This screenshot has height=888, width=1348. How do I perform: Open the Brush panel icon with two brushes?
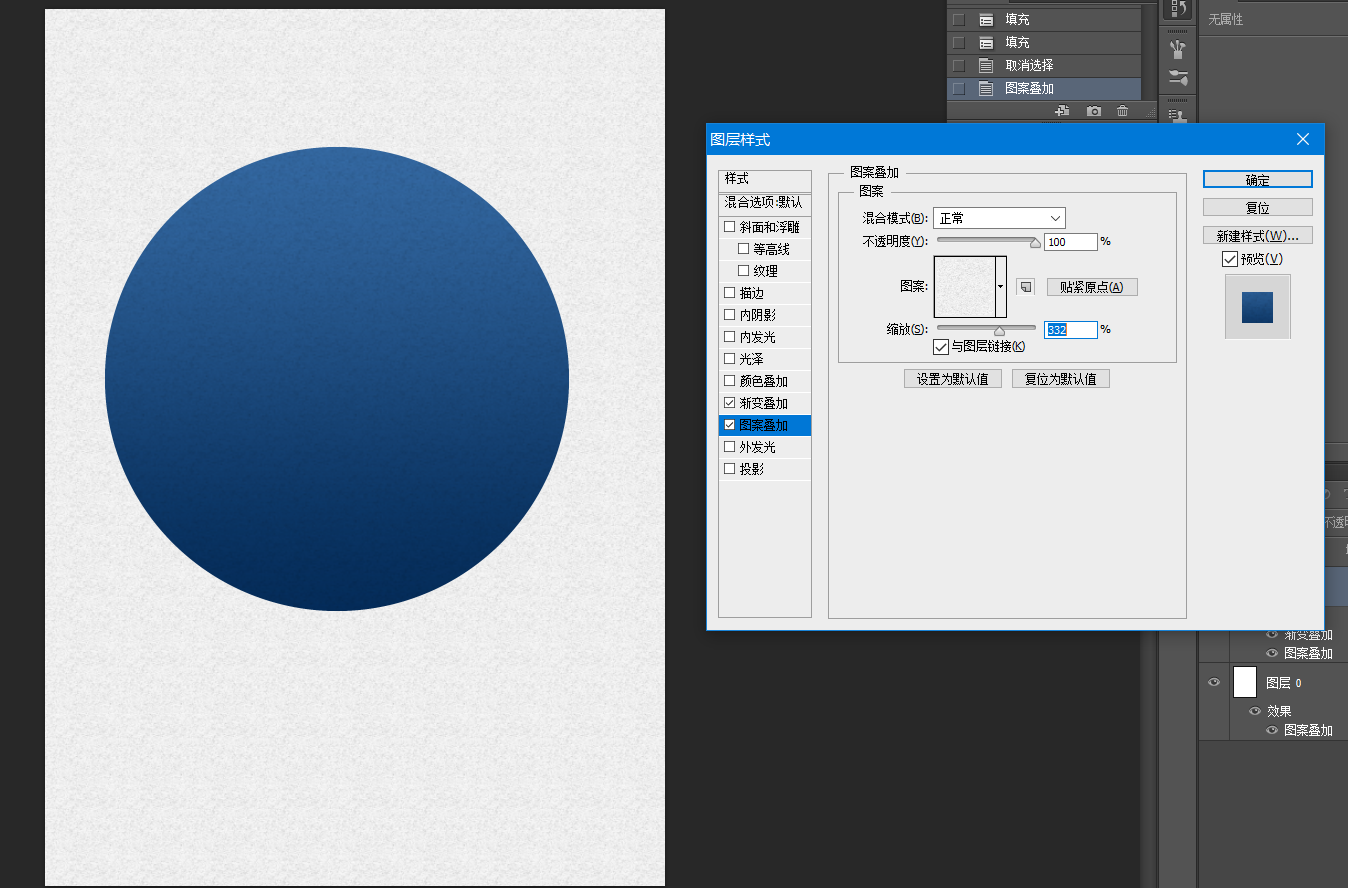coord(1179,78)
